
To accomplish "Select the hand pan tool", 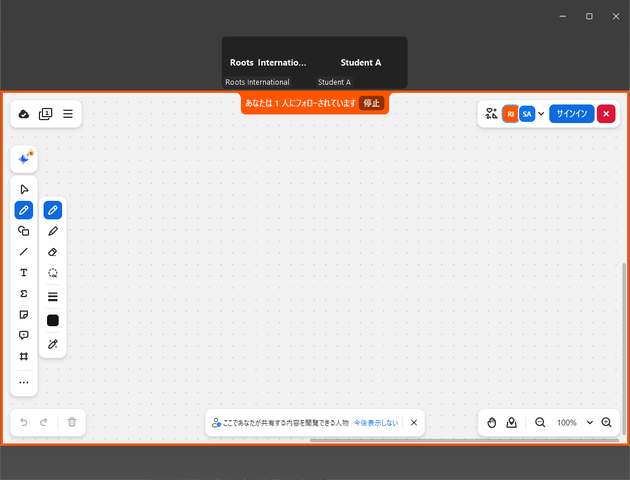I will pos(491,423).
